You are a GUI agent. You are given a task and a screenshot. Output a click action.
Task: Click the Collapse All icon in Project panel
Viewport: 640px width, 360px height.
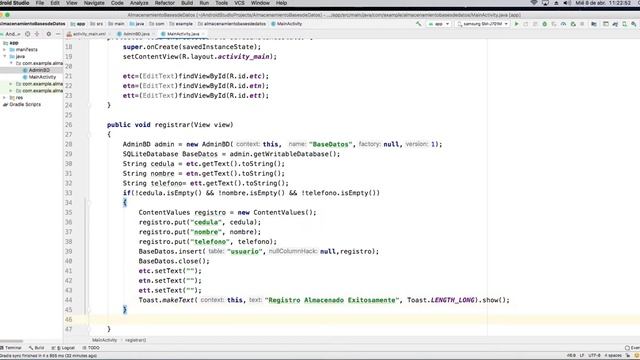pyautogui.click(x=37, y=34)
